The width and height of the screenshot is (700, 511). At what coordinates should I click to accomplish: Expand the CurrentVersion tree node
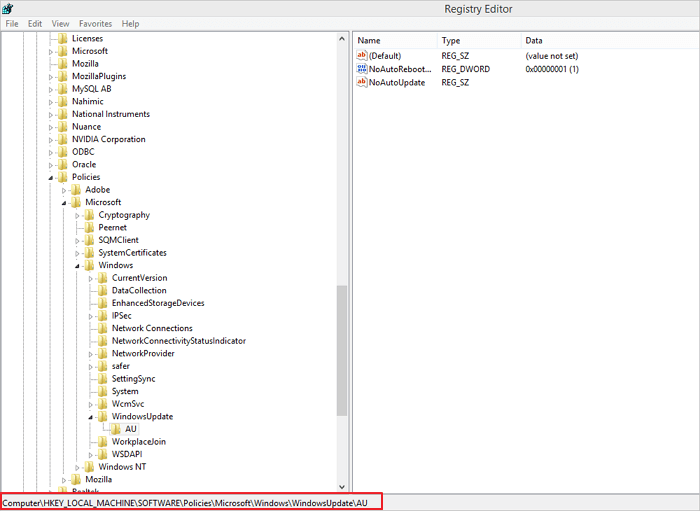(x=90, y=278)
